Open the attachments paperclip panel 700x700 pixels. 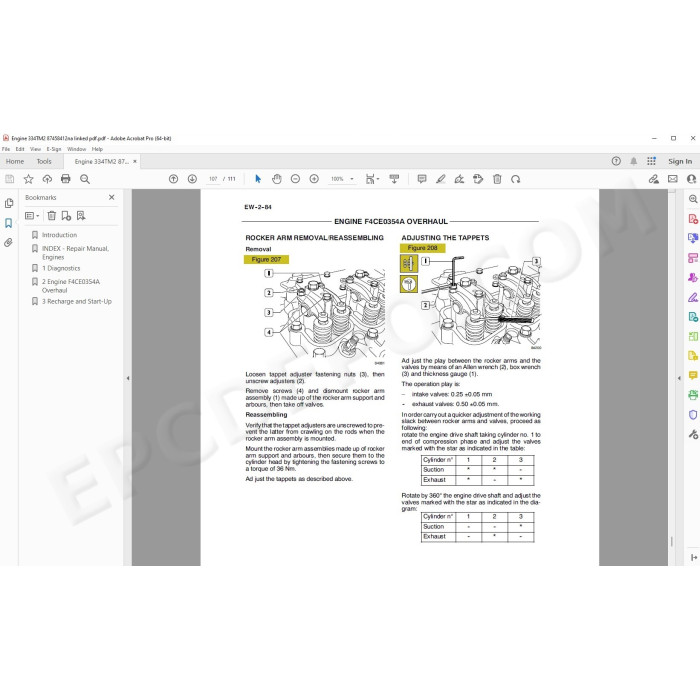[x=8, y=242]
